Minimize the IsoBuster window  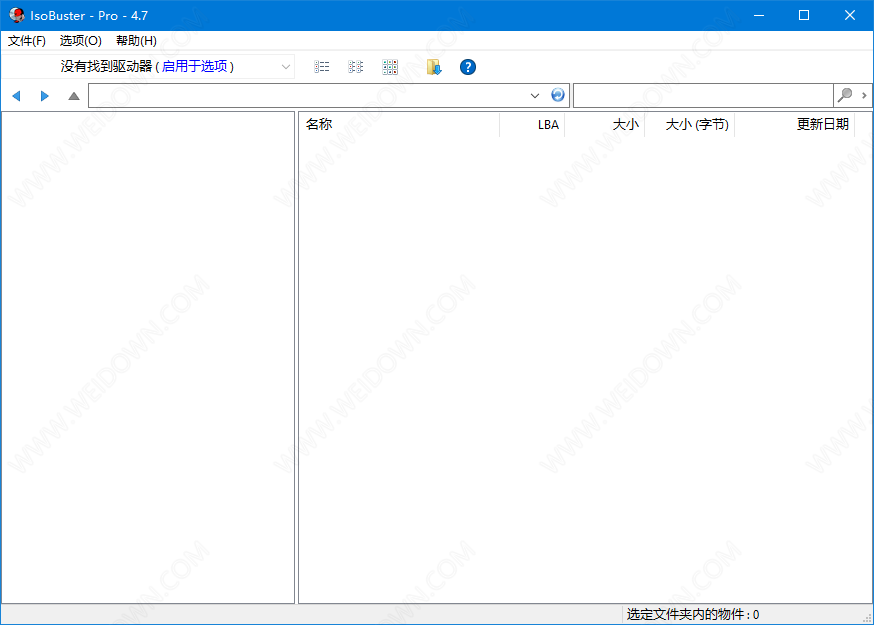coord(759,15)
